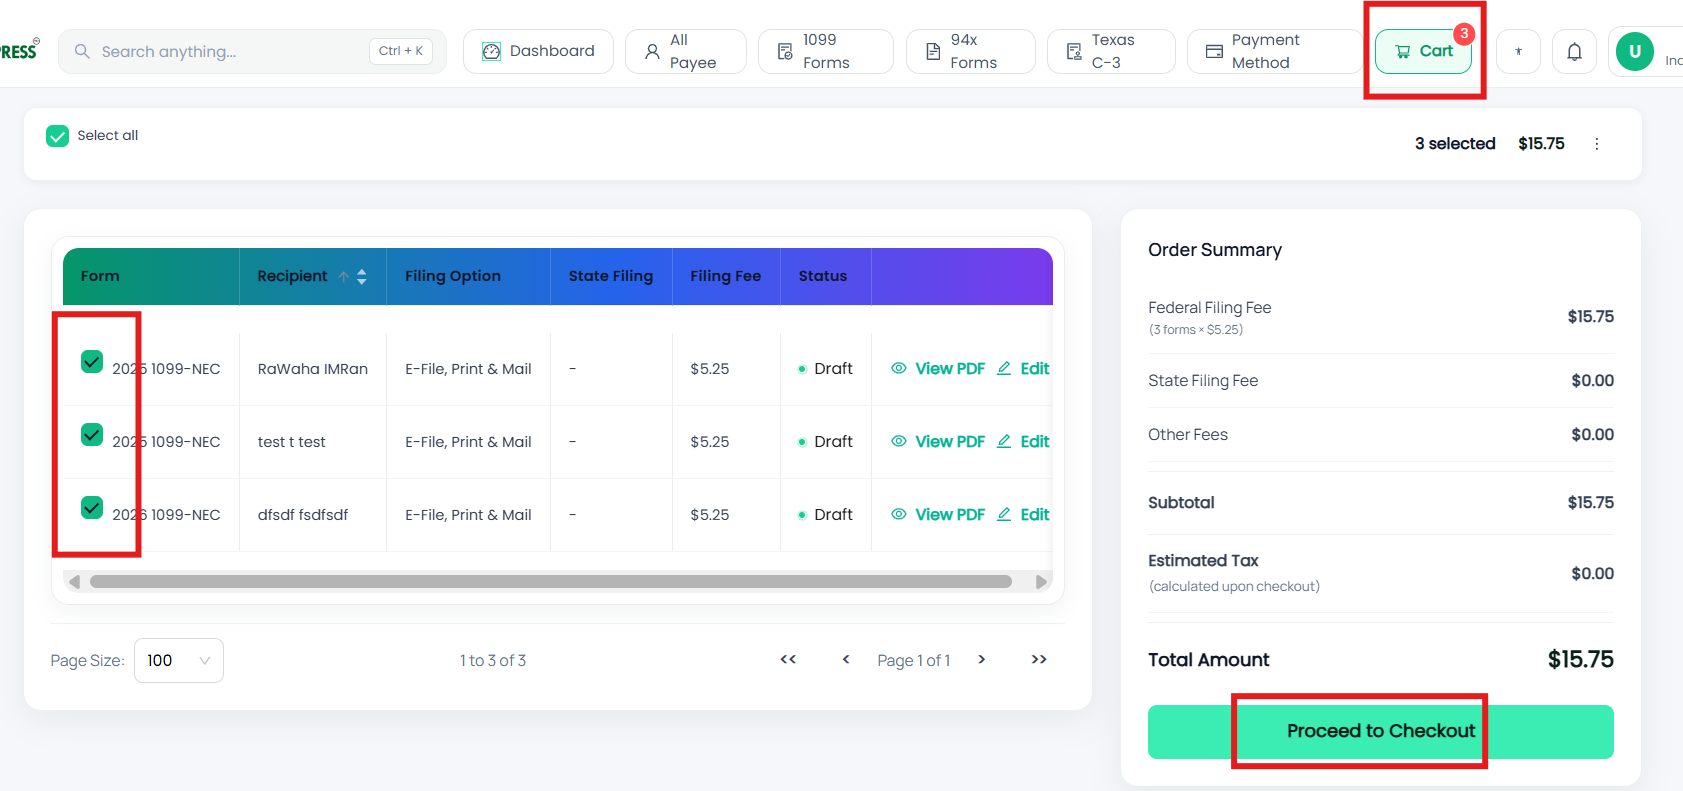Click the search magnifier icon
Image resolution: width=1683 pixels, height=791 pixels.
(x=82, y=51)
